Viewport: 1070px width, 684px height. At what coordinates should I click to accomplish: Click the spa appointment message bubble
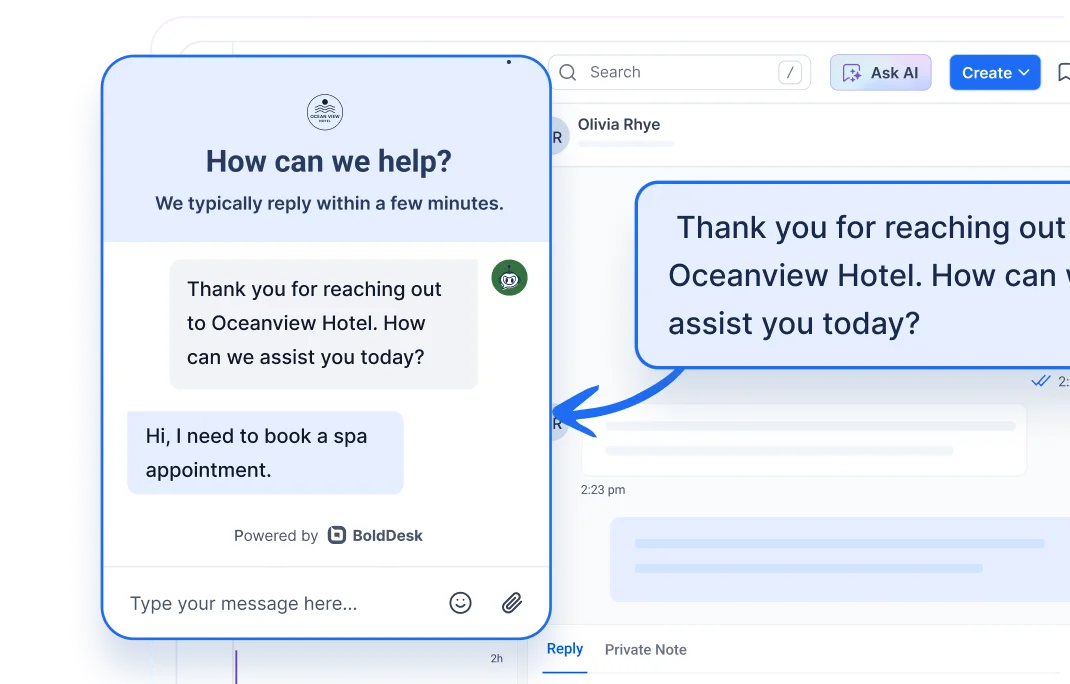coord(265,452)
